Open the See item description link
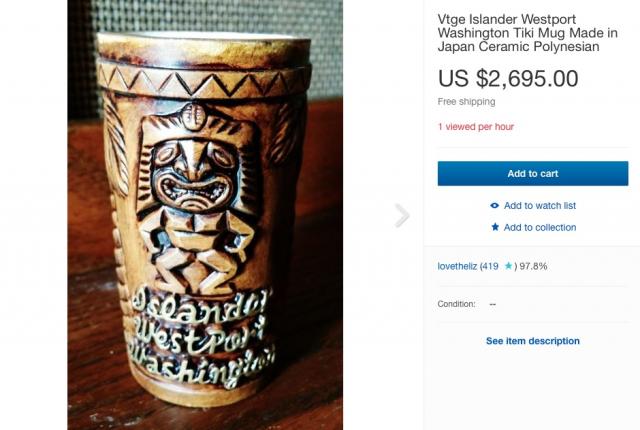This screenshot has width=640, height=430. (x=532, y=341)
